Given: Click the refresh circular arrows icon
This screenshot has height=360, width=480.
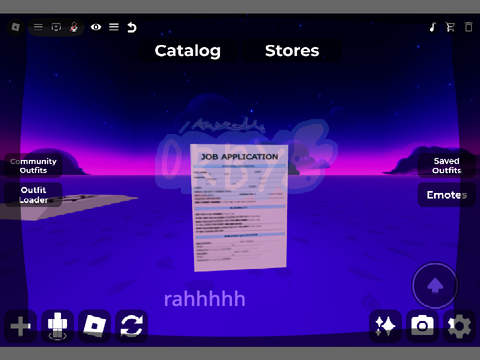Looking at the screenshot, I should pyautogui.click(x=132, y=326).
